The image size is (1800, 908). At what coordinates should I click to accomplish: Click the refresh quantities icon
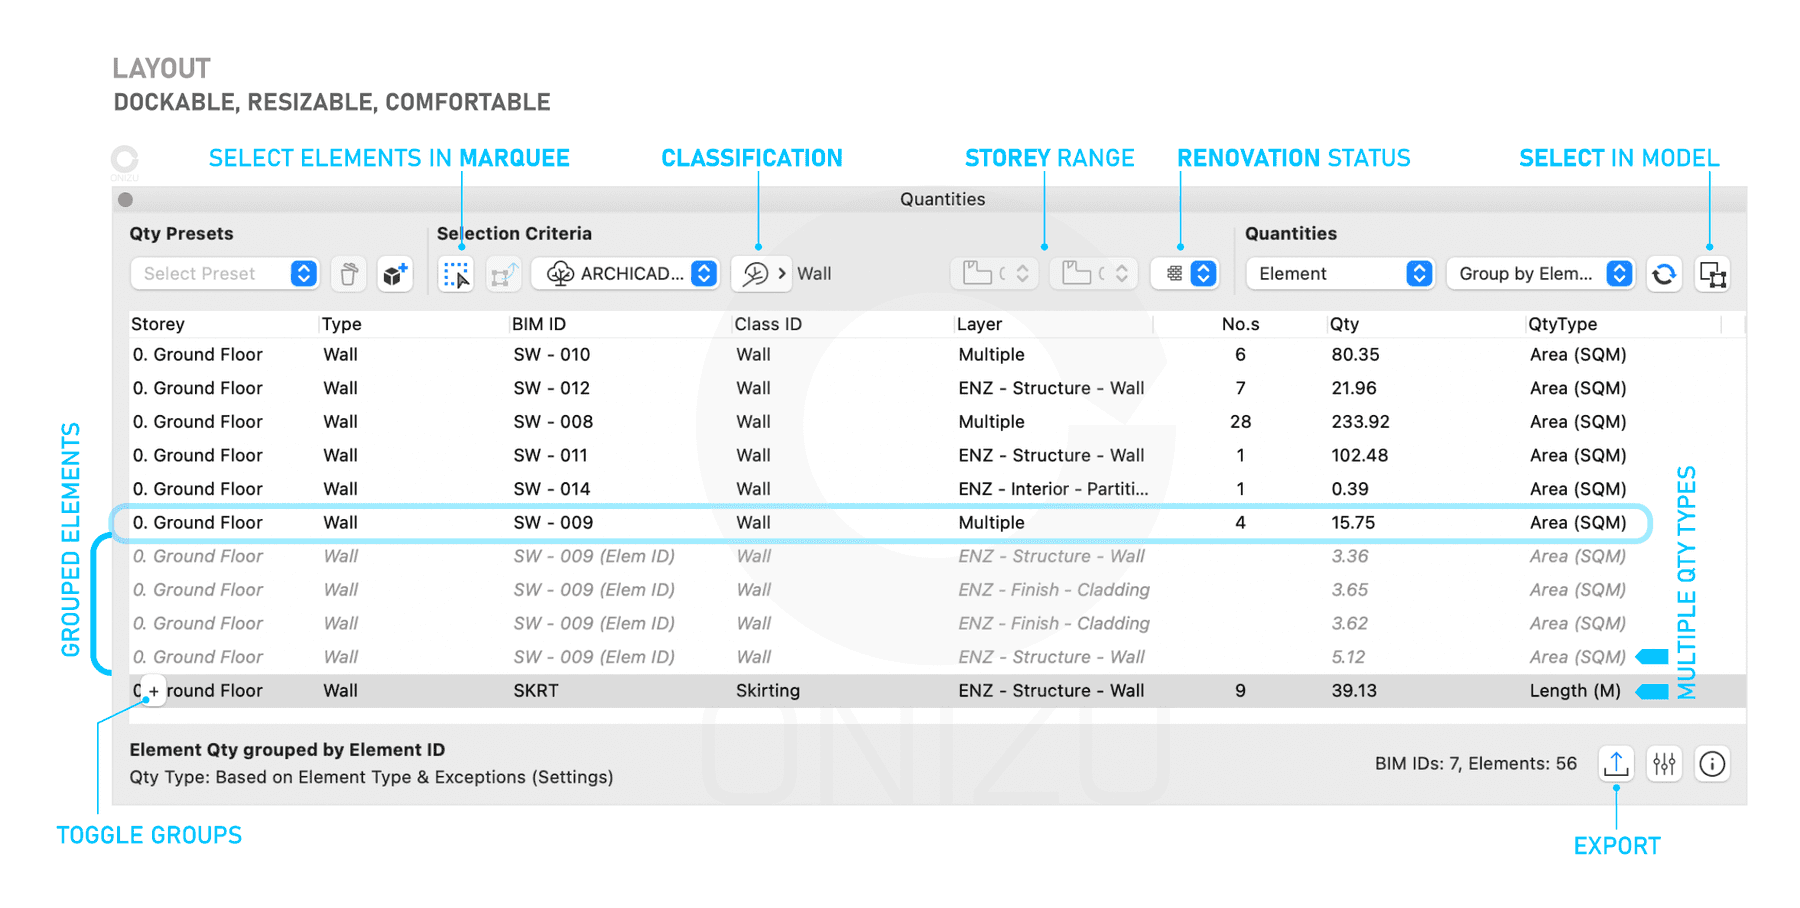1663,273
